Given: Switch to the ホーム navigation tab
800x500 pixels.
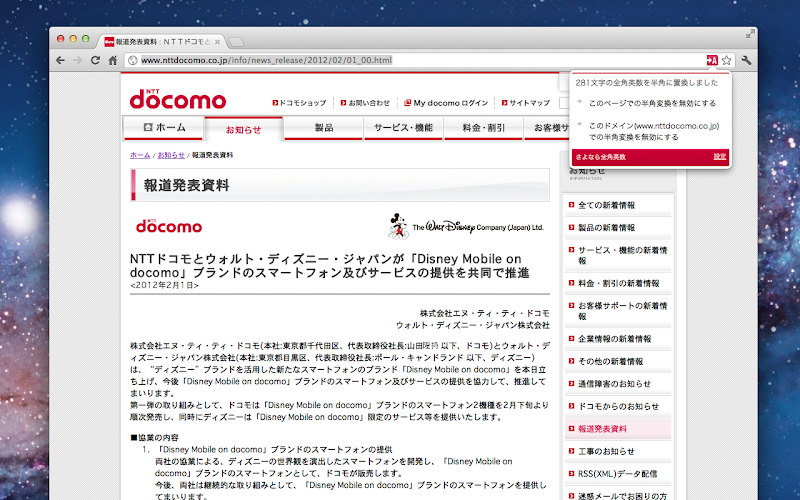Looking at the screenshot, I should tap(163, 128).
